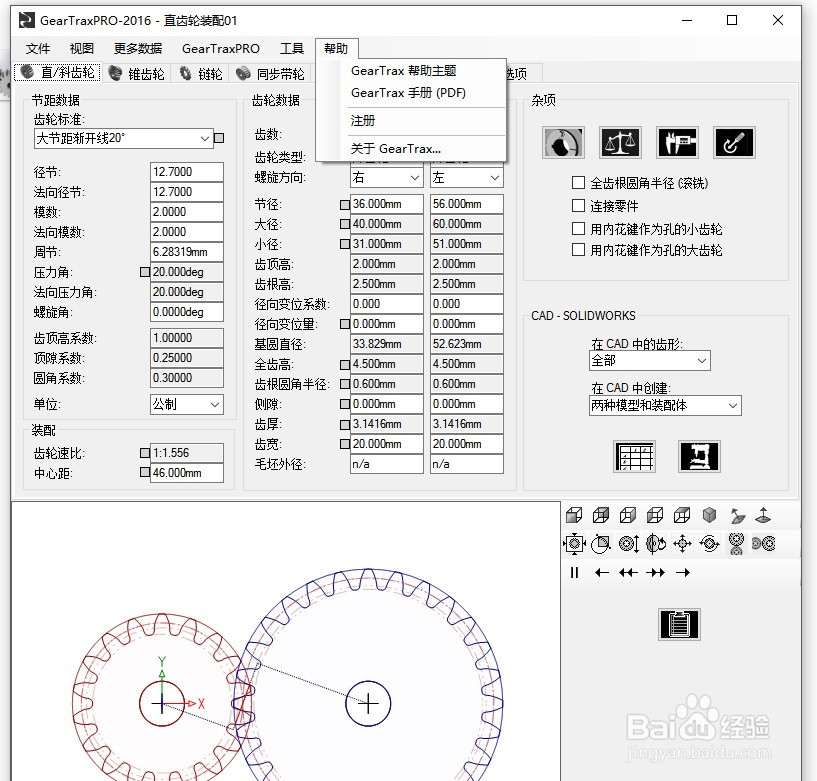Click the double left arrow fast rotate
The image size is (817, 781).
(x=628, y=573)
